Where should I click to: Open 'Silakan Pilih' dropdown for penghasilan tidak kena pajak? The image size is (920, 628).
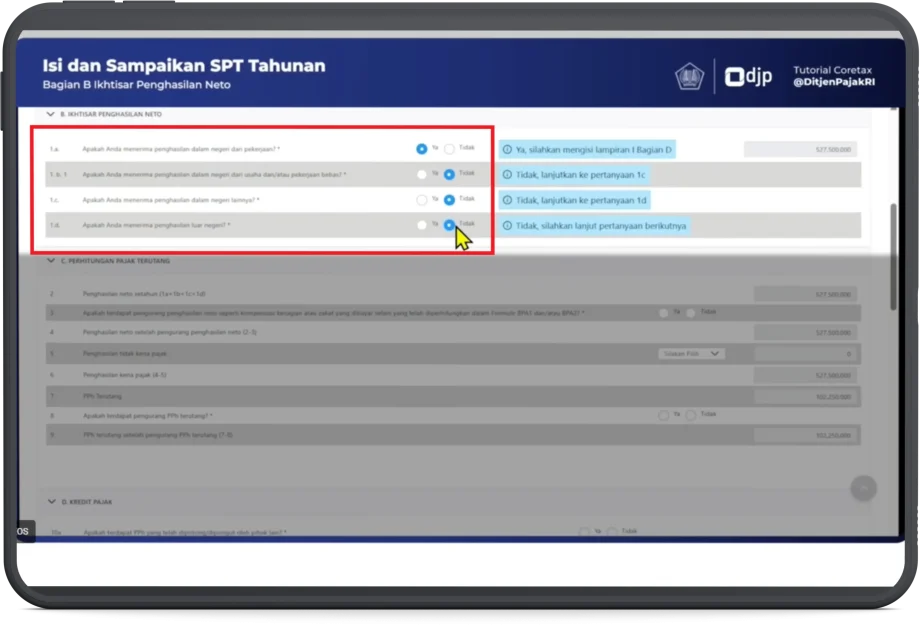pyautogui.click(x=692, y=354)
